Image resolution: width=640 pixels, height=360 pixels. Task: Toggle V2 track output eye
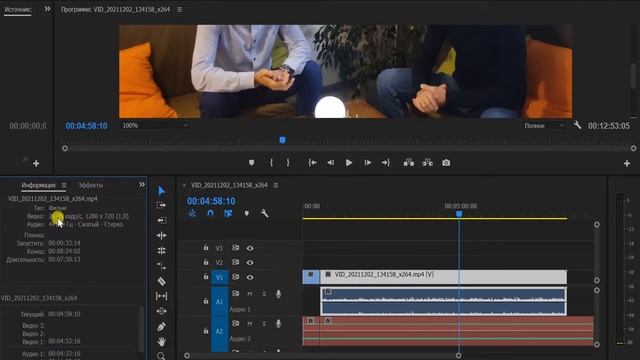250,262
